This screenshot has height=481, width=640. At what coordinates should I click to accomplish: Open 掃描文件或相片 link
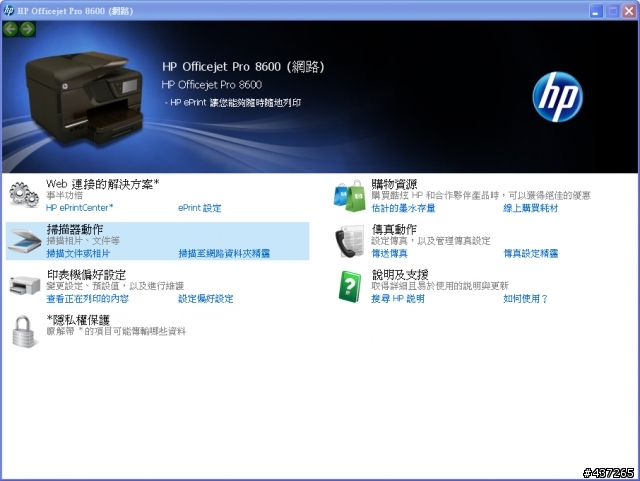pyautogui.click(x=78, y=254)
